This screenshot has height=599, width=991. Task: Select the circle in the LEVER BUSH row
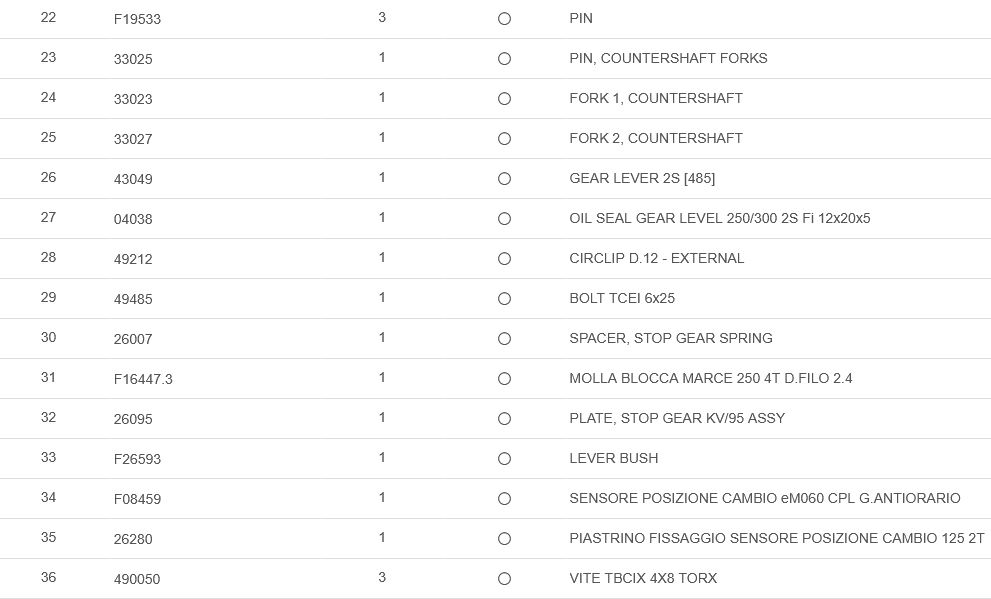tap(504, 459)
